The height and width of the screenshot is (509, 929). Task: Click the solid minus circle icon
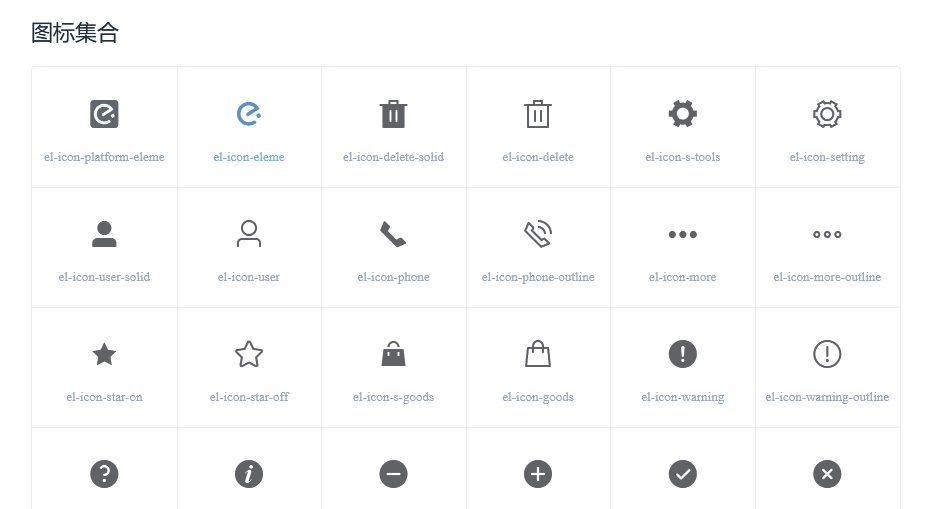click(x=393, y=474)
